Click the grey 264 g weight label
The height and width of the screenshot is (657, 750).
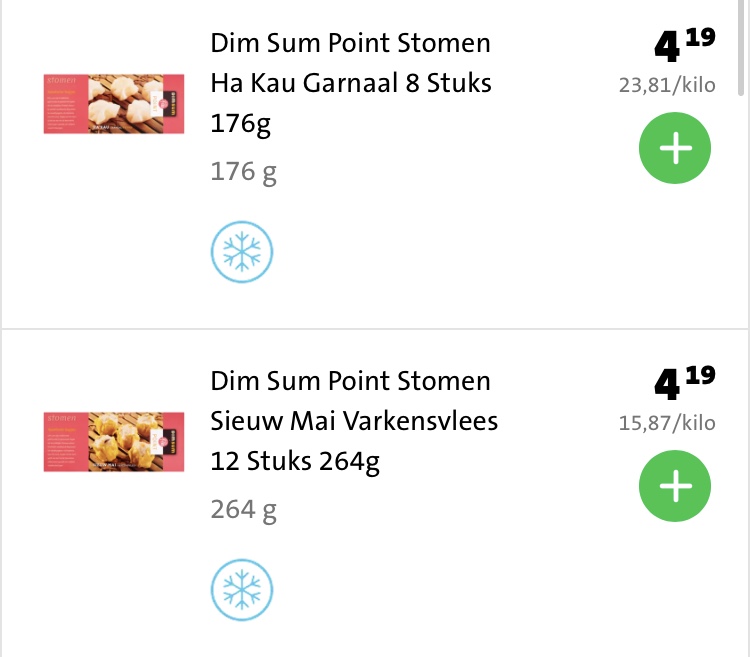click(243, 510)
